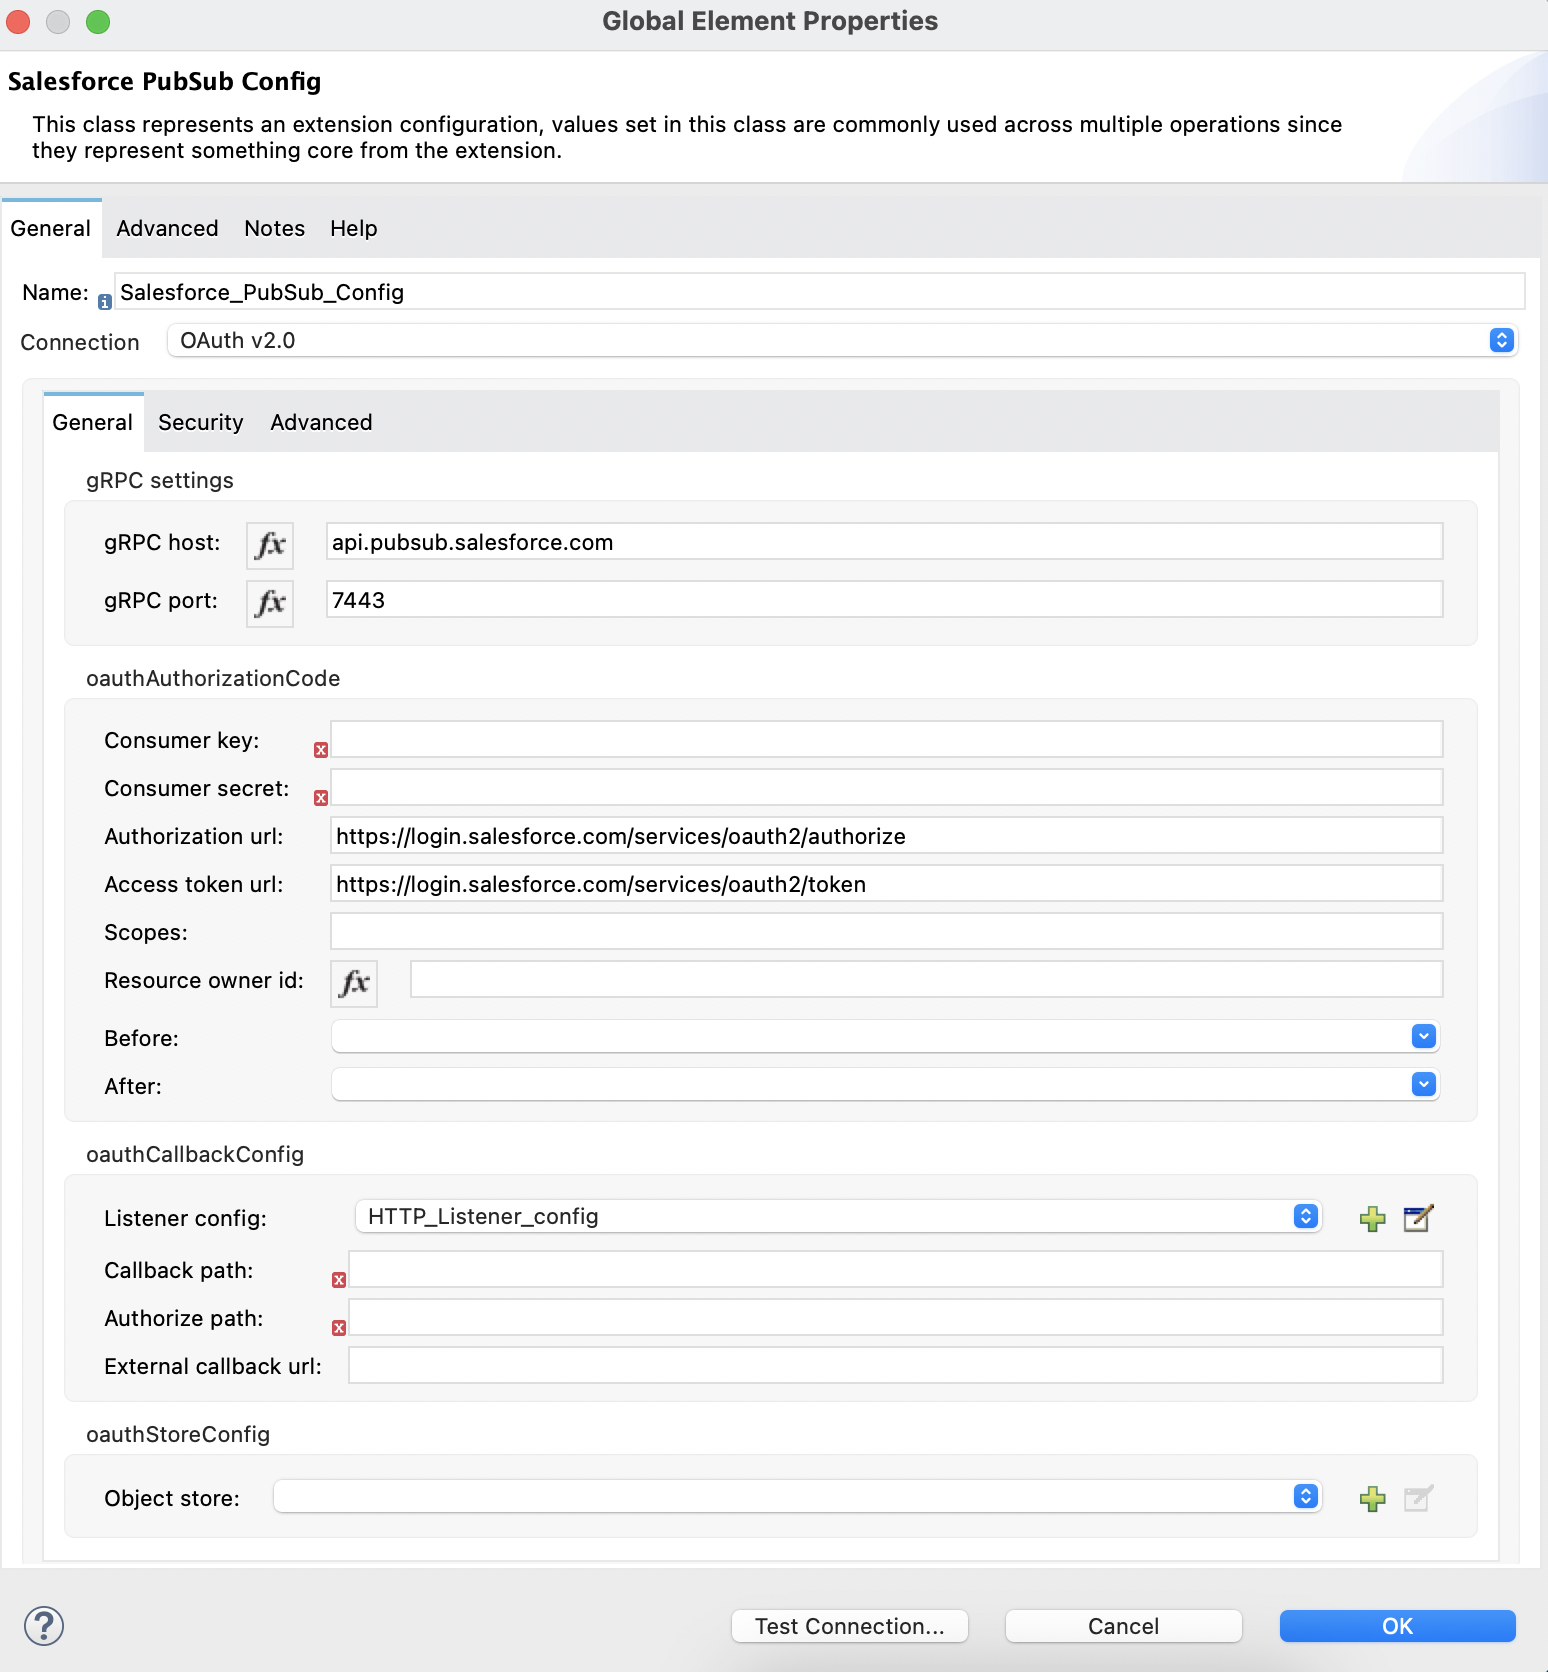Screen dimensions: 1548x1672
Task: Edit the HTTP_Listener_config with the edit icon
Action: click(x=1418, y=1218)
